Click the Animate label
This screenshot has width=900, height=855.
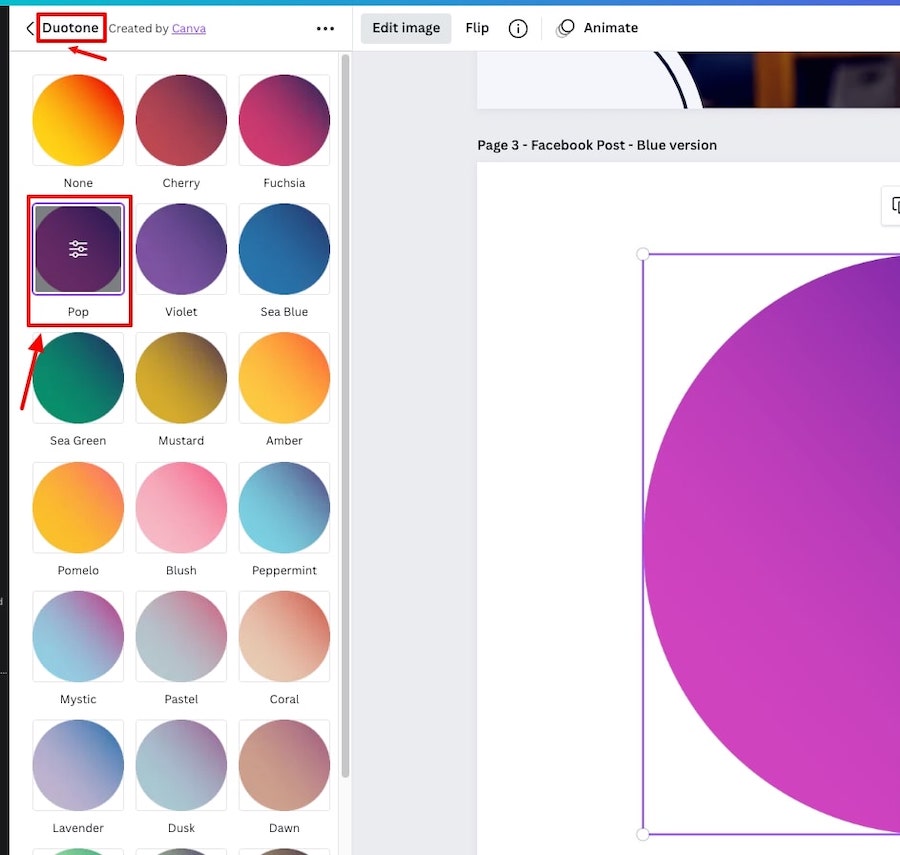pos(611,28)
